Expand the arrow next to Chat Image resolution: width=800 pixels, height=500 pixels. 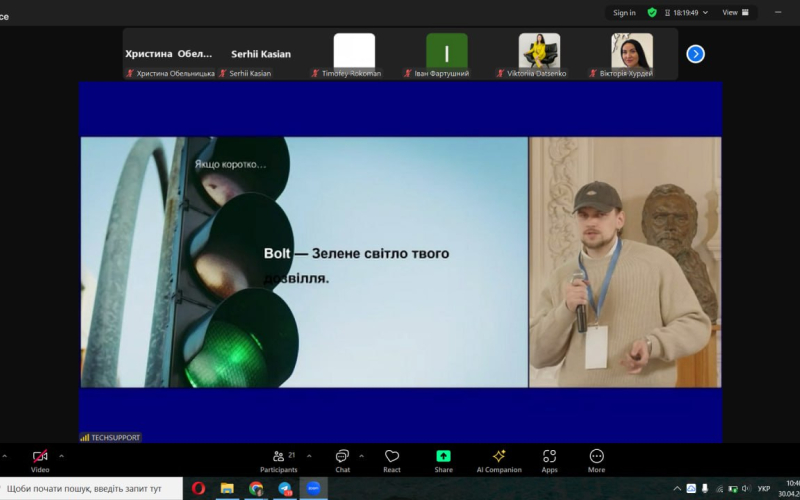(x=361, y=456)
